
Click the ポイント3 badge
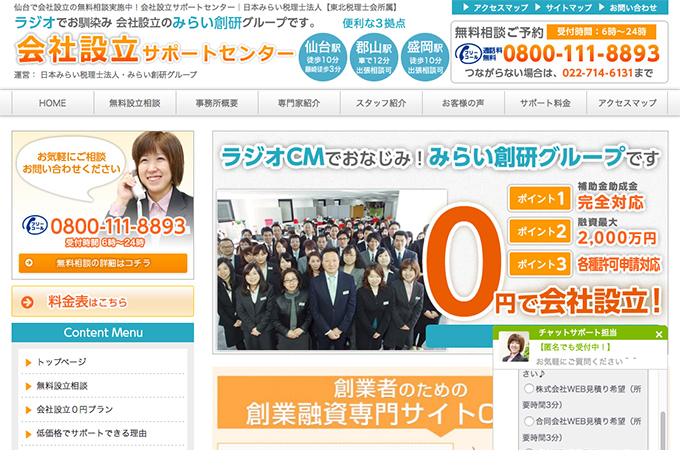click(x=540, y=264)
